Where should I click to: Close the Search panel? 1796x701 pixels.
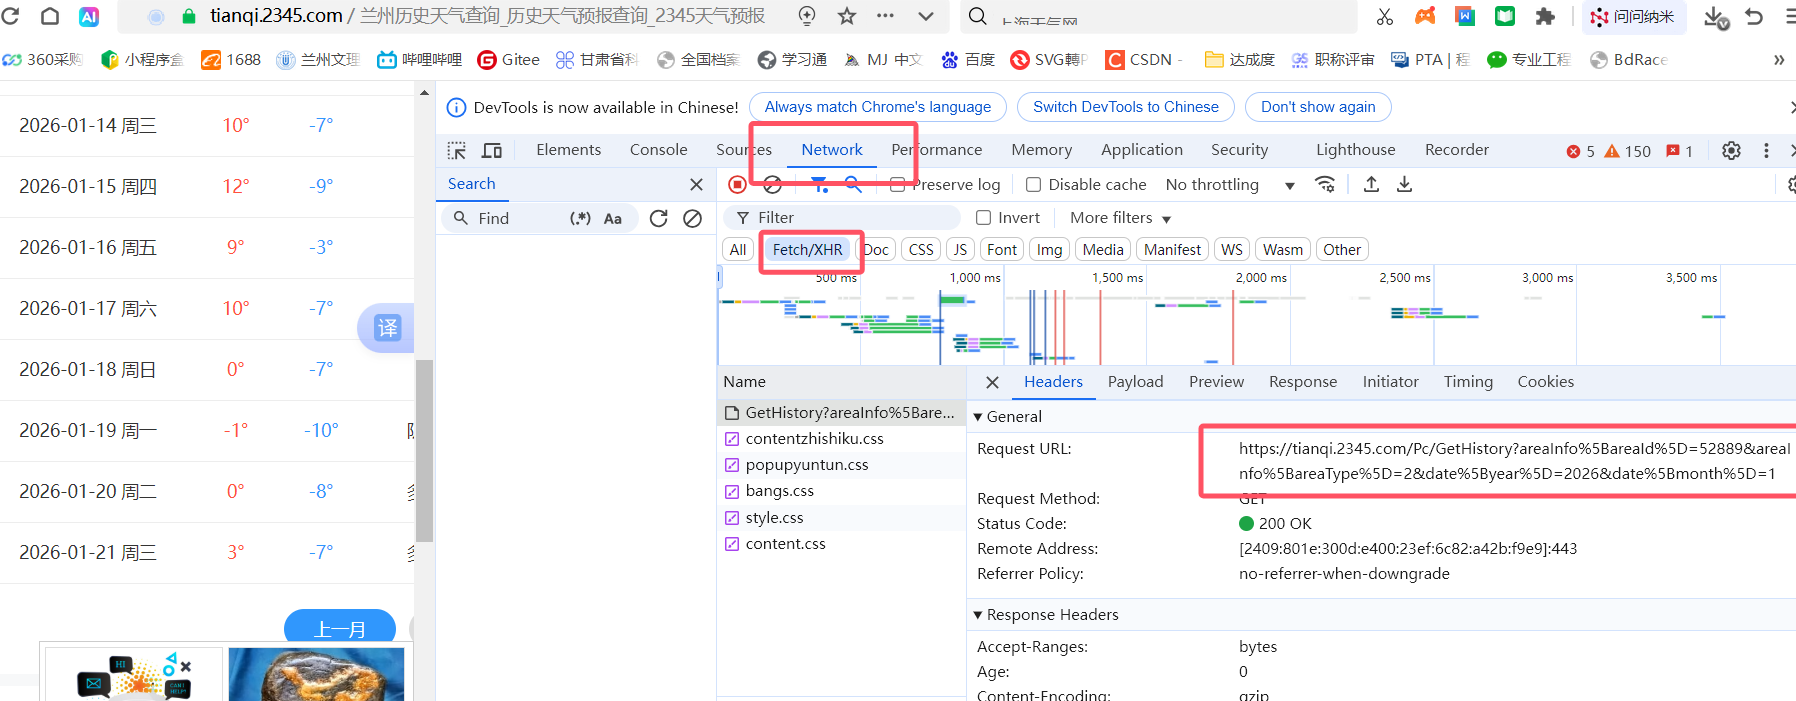[x=696, y=184]
